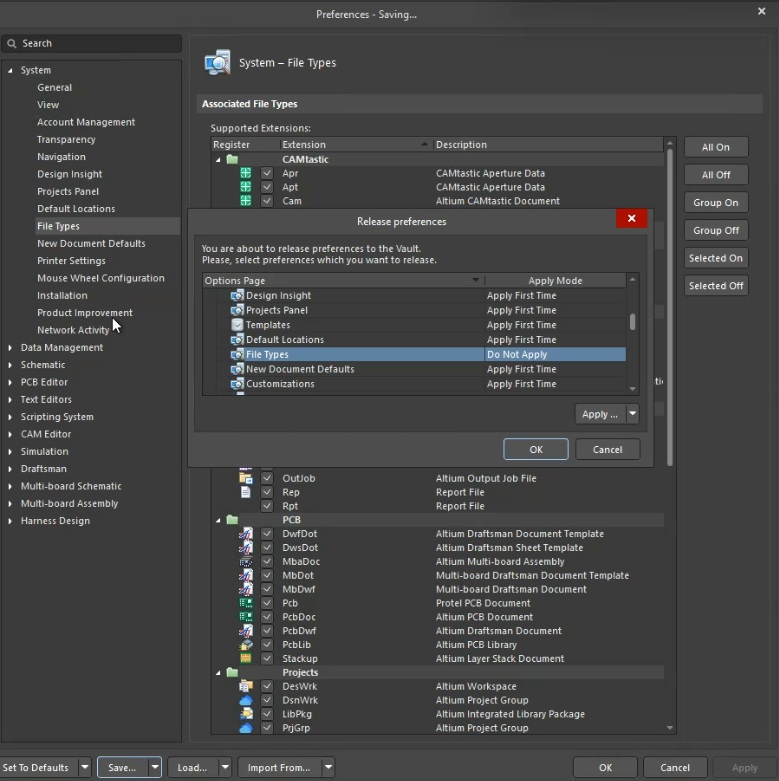This screenshot has width=779, height=781.
Task: Toggle the Apt extension checkbox
Action: tap(267, 187)
